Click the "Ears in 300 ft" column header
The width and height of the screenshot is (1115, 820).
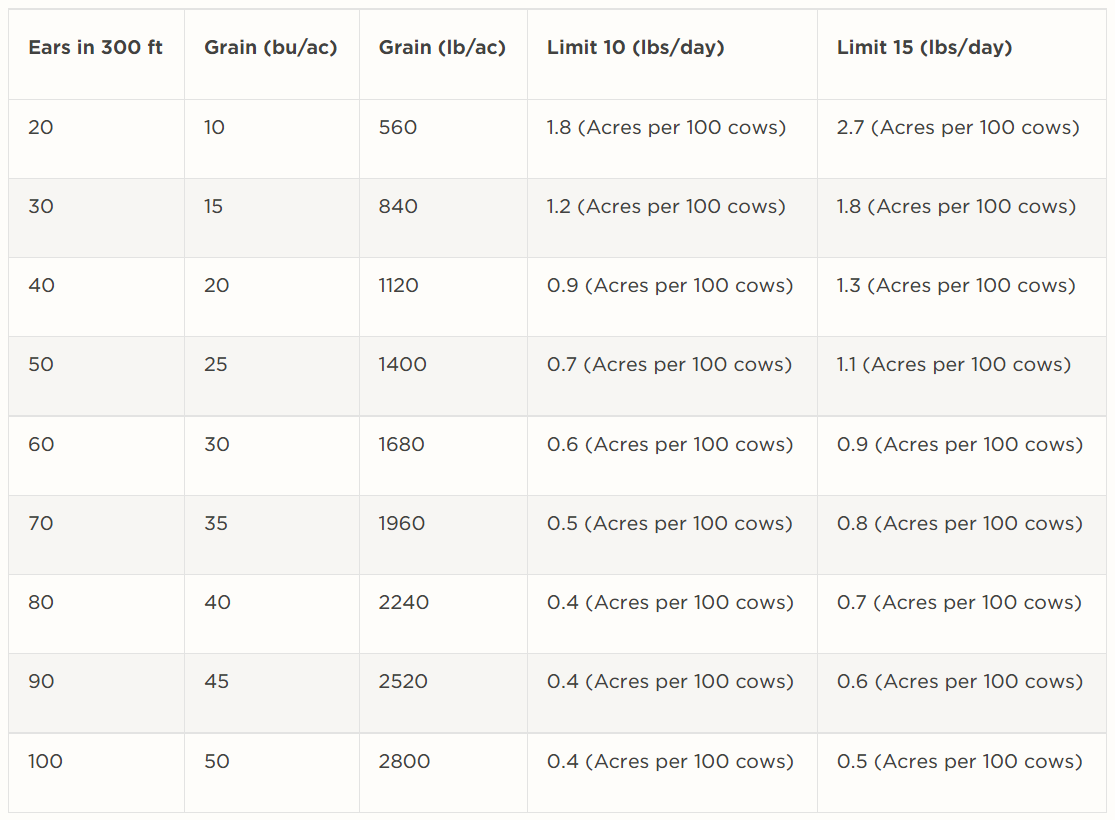pos(95,48)
